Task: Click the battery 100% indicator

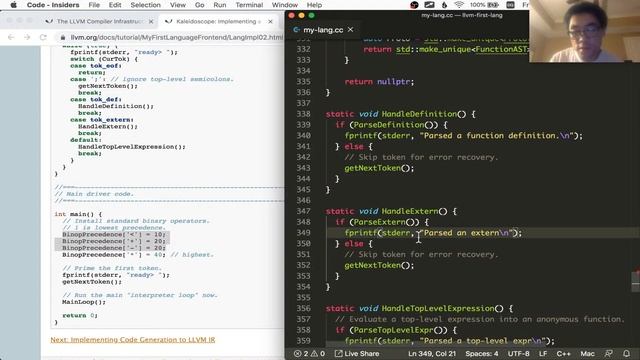Action: coord(484,5)
